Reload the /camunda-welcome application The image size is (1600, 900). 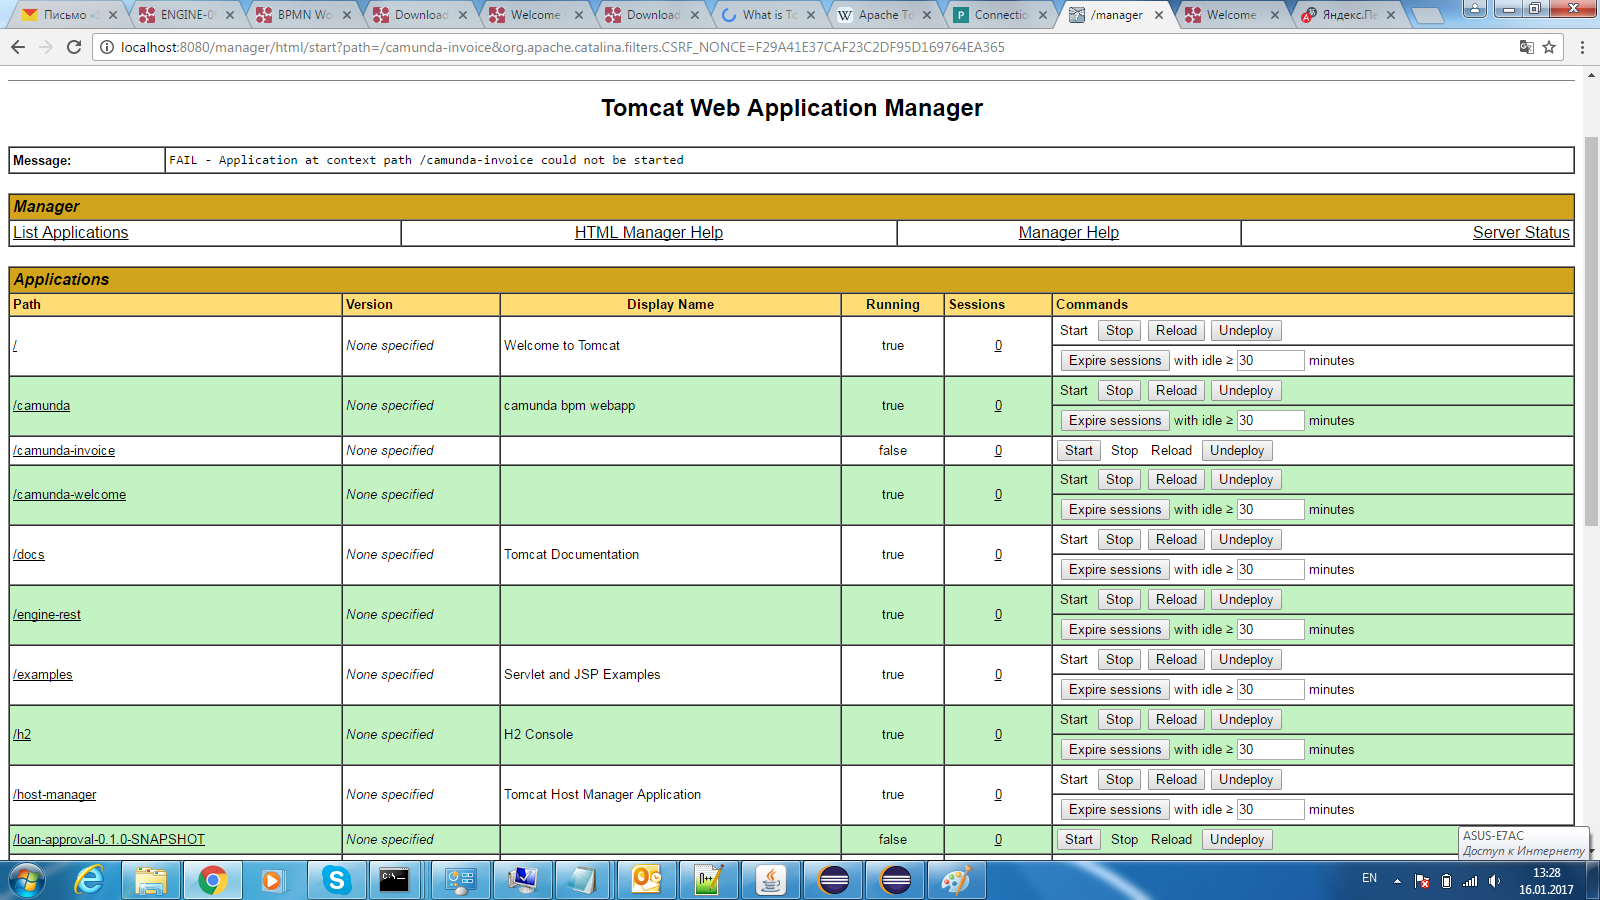(1176, 480)
